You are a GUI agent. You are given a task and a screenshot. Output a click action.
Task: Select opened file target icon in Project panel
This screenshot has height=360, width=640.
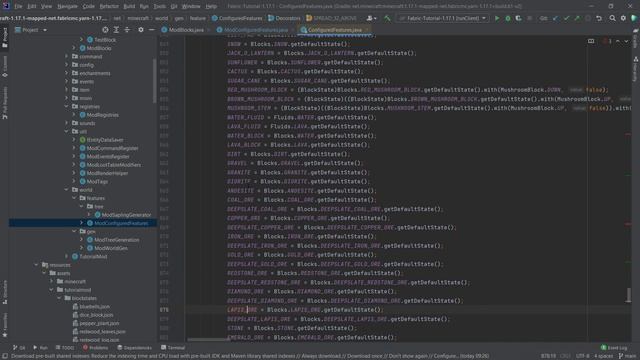click(x=105, y=30)
